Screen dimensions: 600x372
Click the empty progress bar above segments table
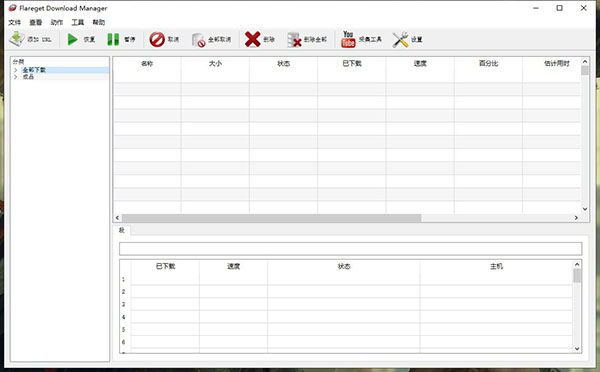click(x=351, y=249)
